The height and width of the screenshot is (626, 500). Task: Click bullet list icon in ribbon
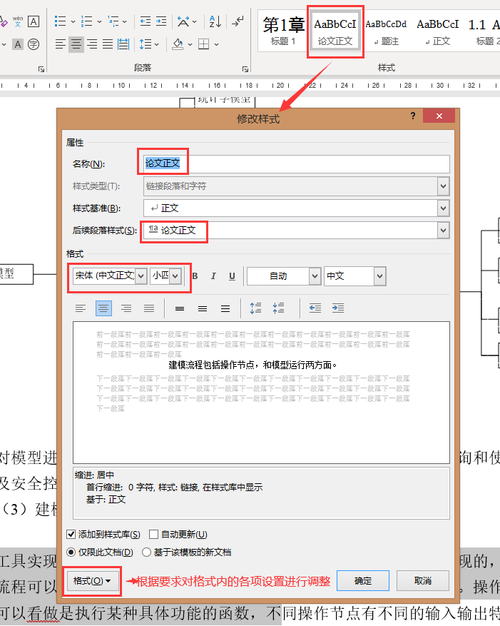(x=60, y=21)
